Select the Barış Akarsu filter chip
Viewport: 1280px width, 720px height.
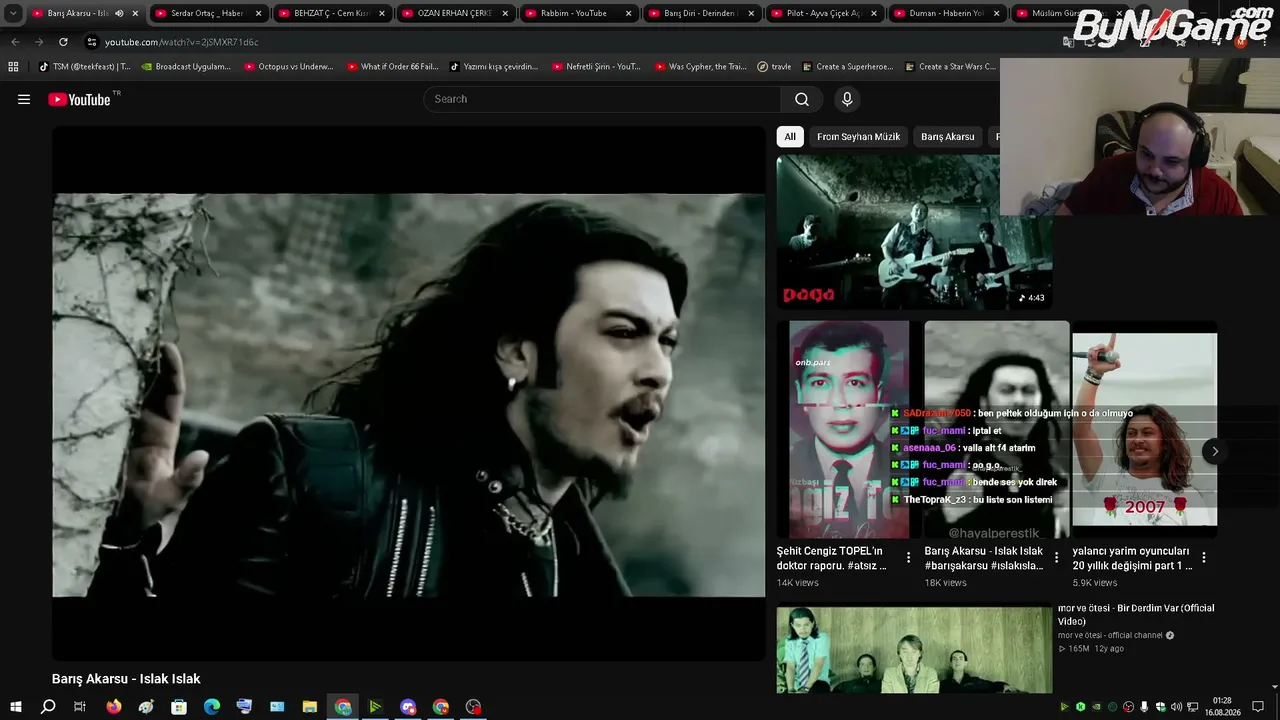point(948,137)
